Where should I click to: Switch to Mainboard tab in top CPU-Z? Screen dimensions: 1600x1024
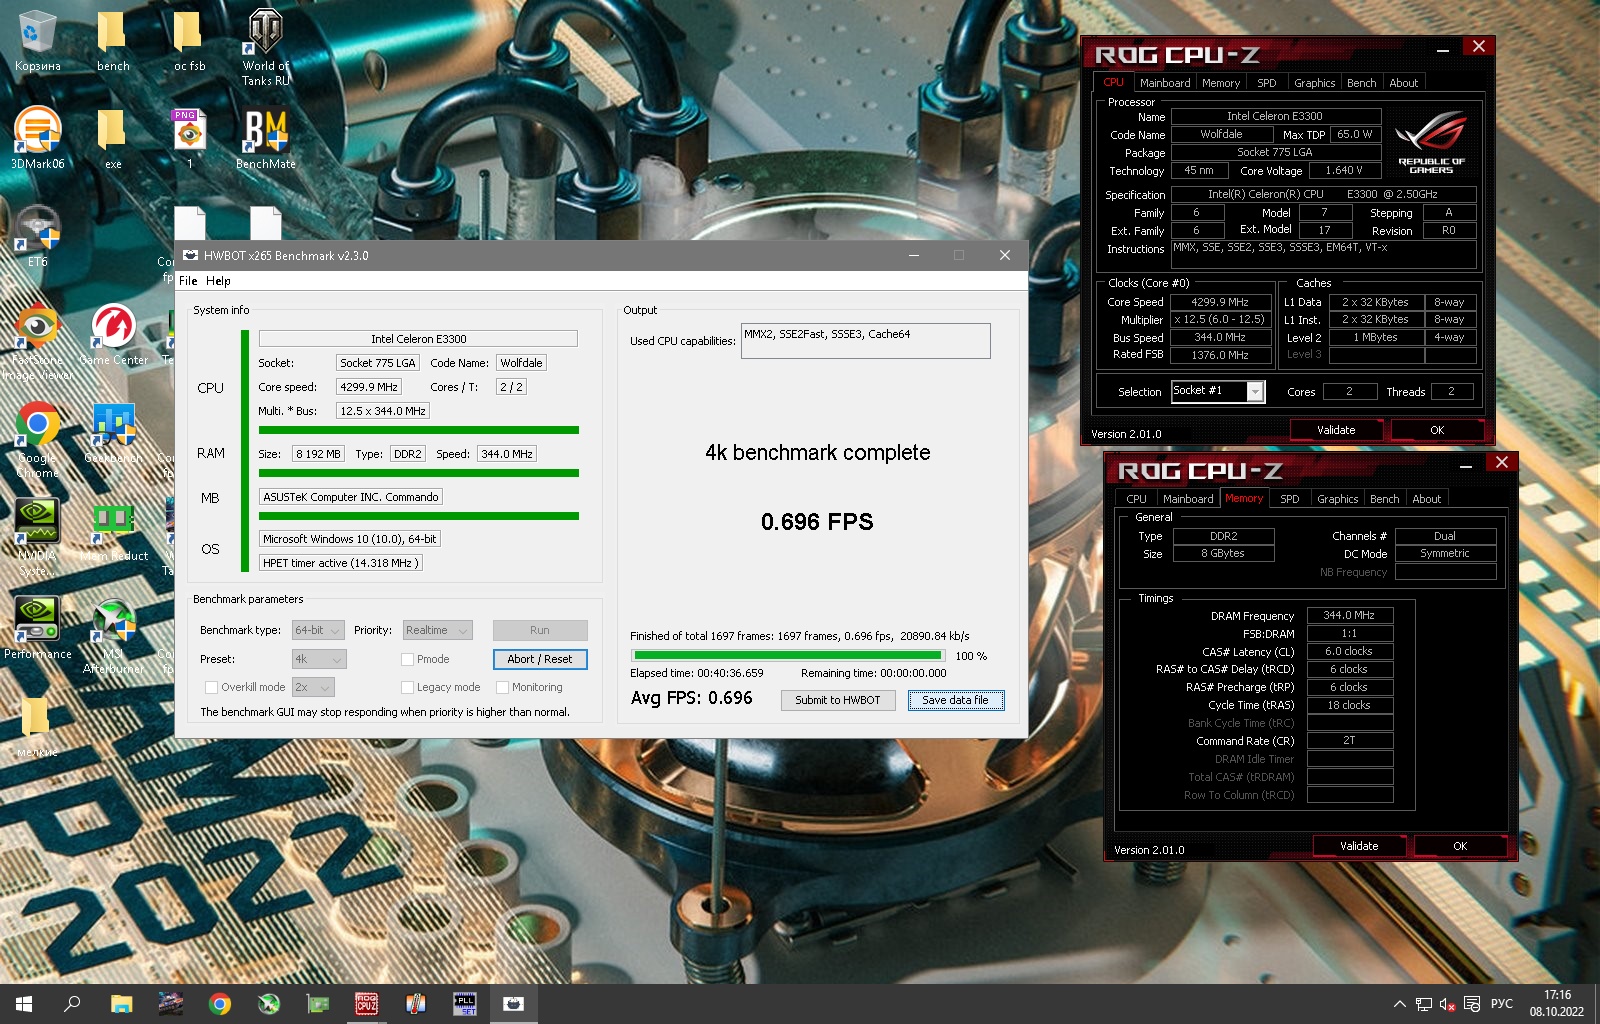pos(1165,83)
